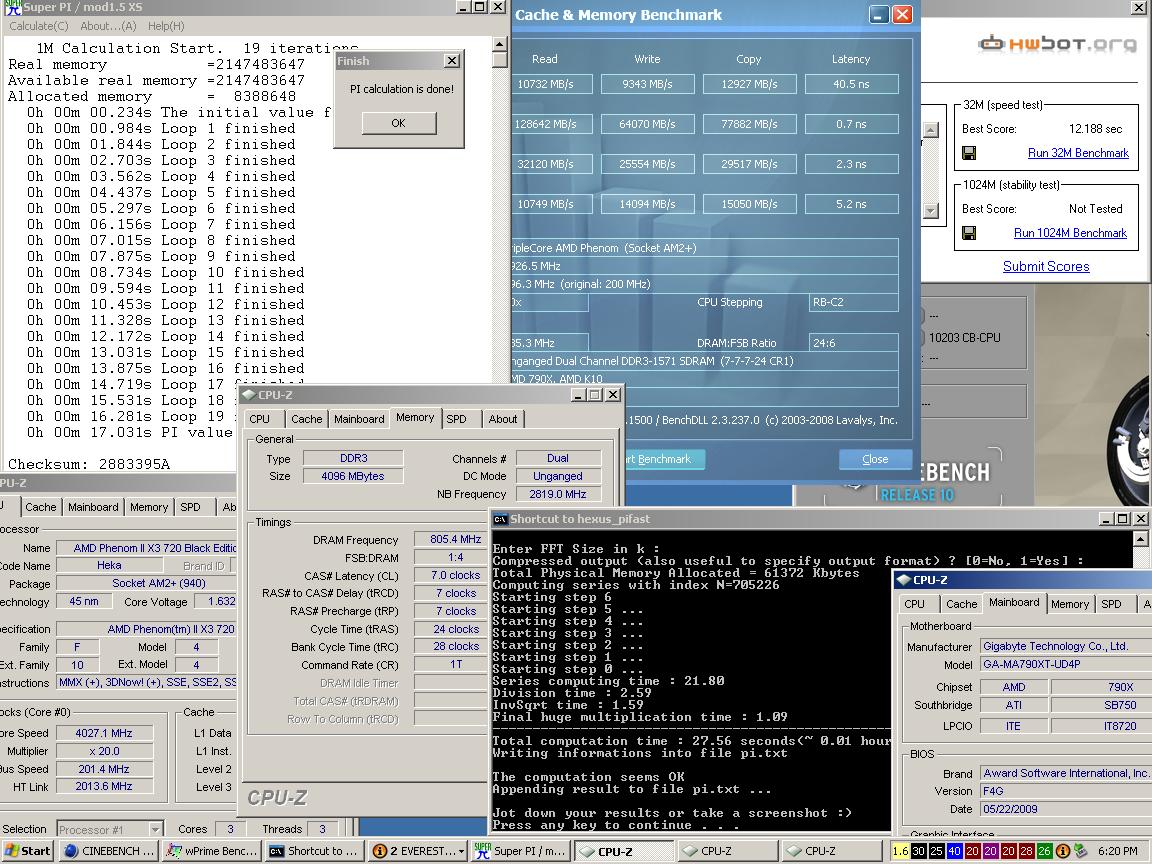The width and height of the screenshot is (1152, 864).
Task: Click the Super PI title bar icon
Action: click(x=12, y=7)
